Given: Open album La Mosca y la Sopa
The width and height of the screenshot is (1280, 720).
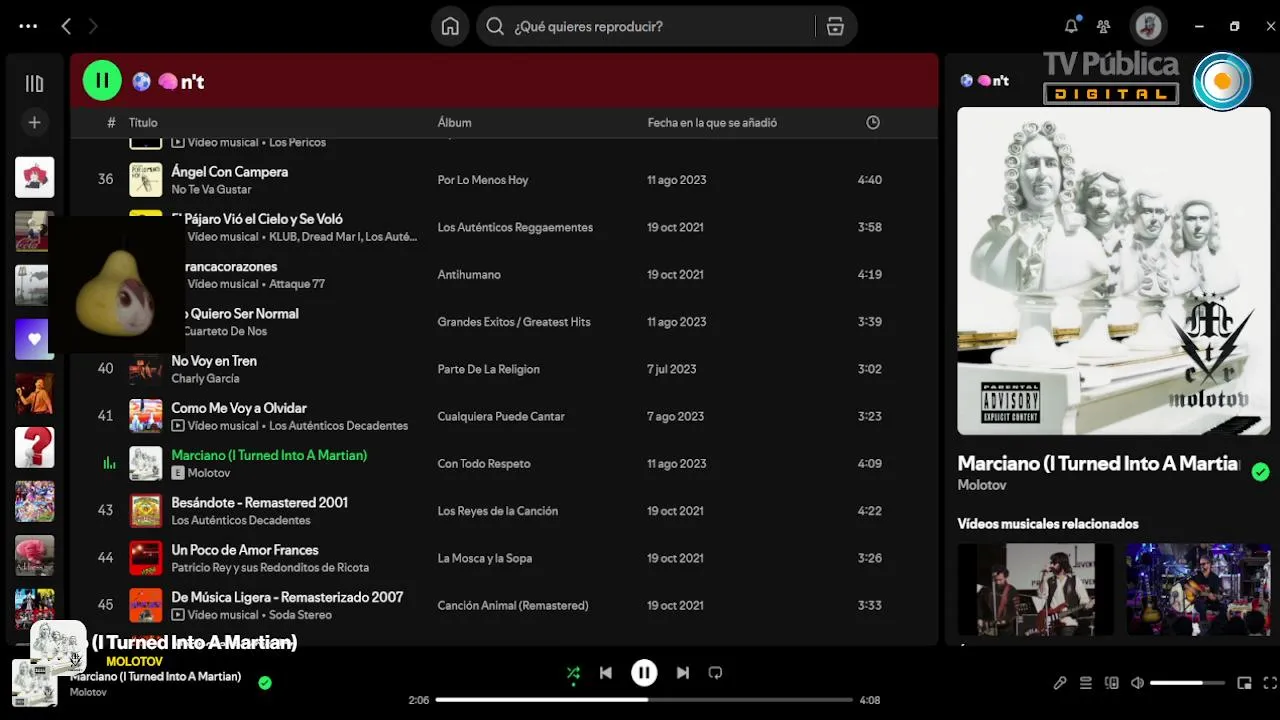Looking at the screenshot, I should pos(484,558).
